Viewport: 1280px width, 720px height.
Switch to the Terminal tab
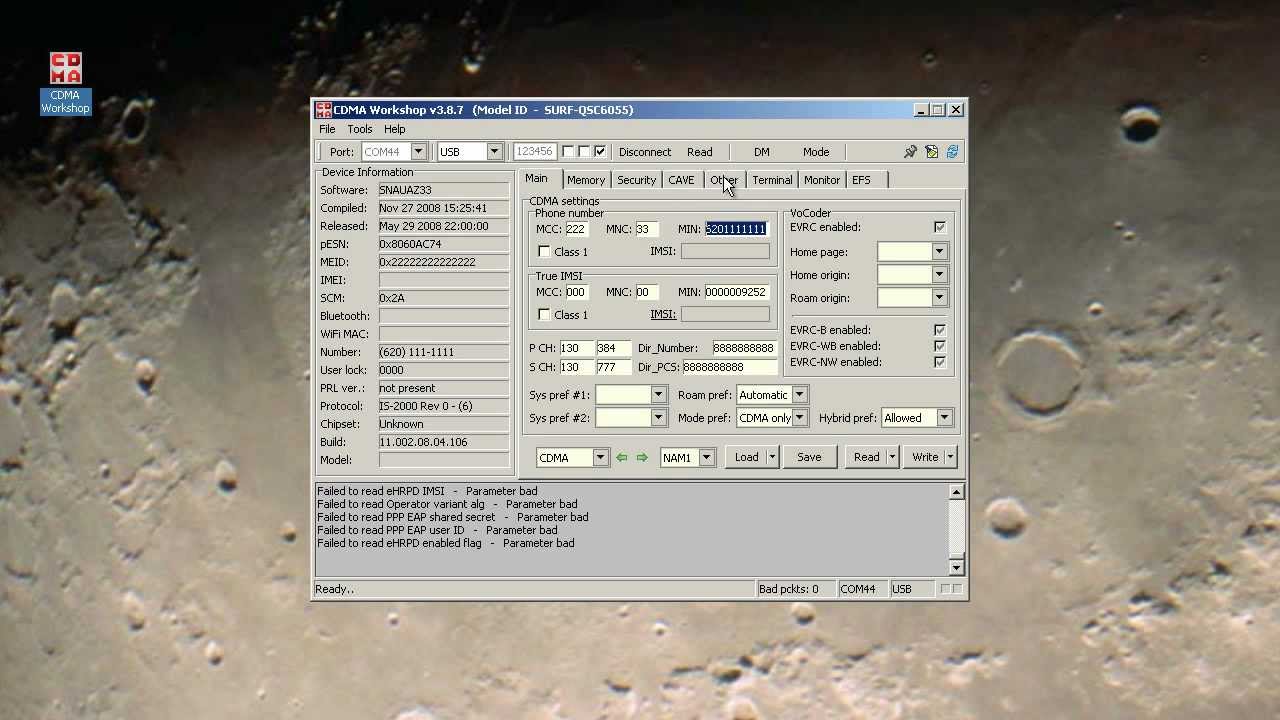(x=772, y=180)
